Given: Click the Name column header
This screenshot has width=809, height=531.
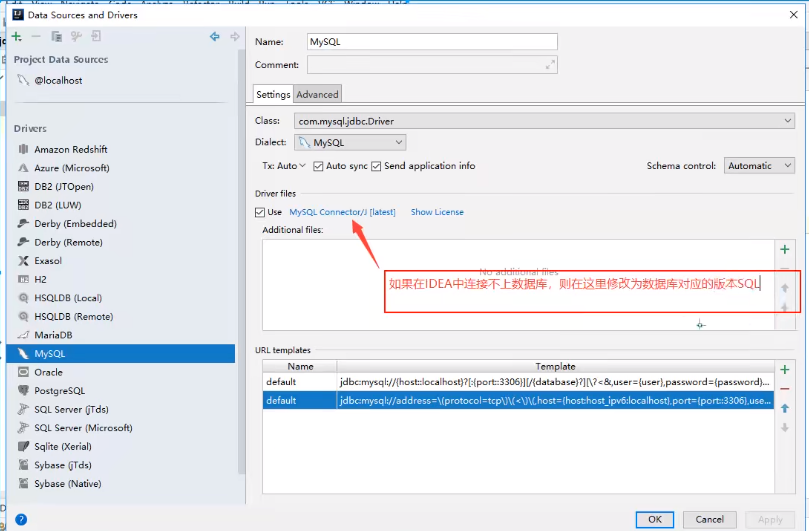Looking at the screenshot, I should click(300, 366).
